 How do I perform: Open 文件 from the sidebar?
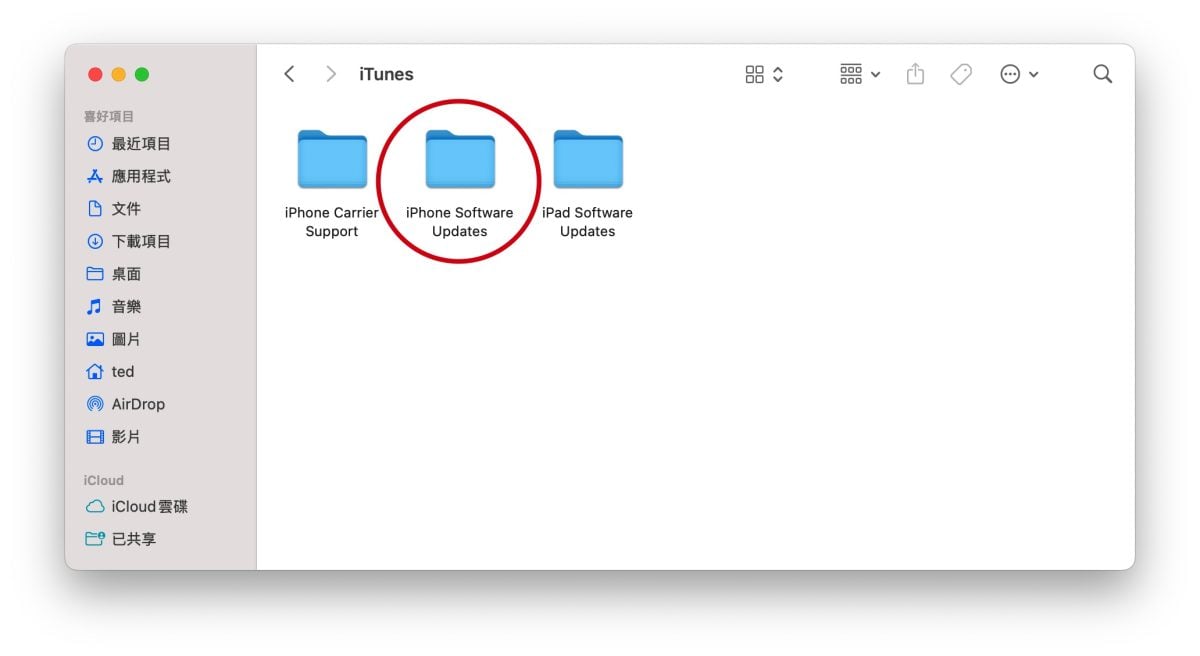pyautogui.click(x=125, y=209)
